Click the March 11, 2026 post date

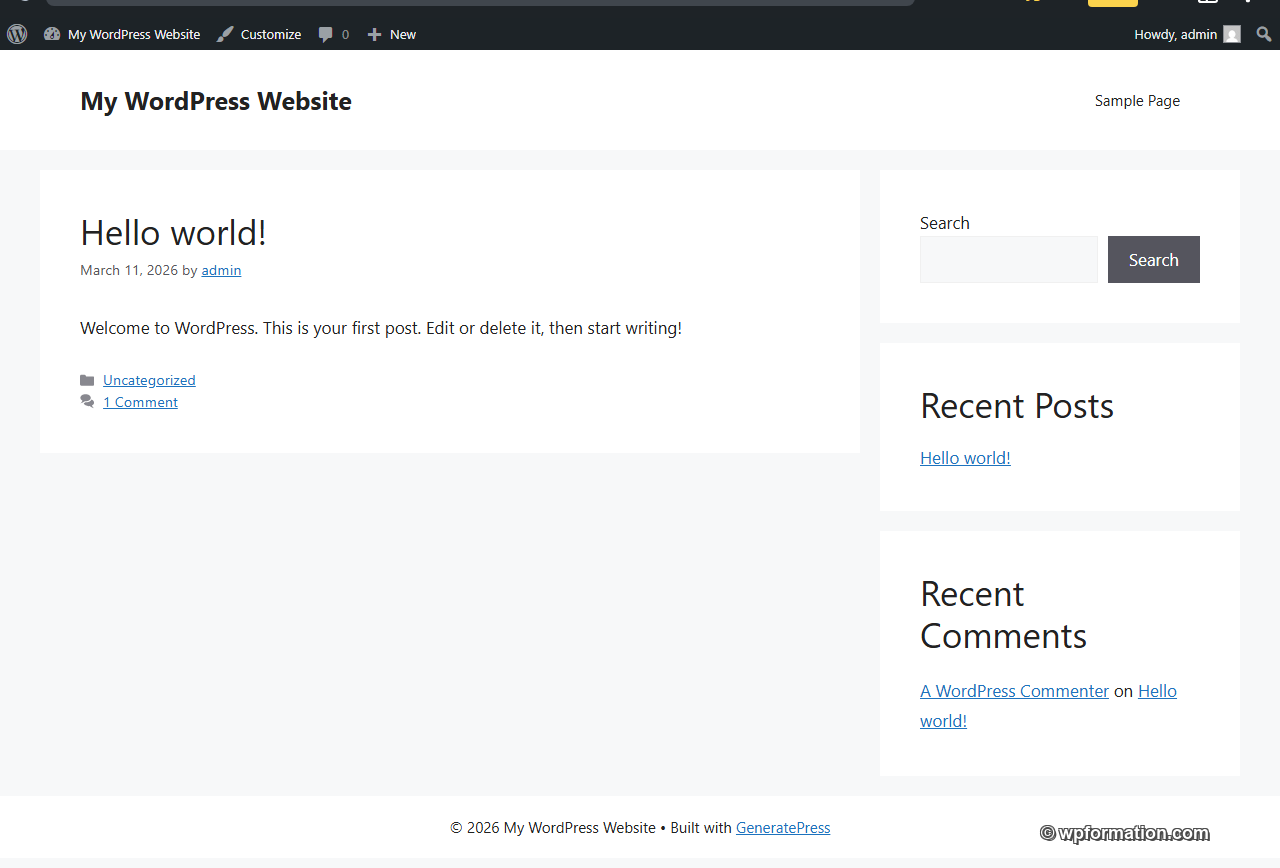tap(129, 270)
